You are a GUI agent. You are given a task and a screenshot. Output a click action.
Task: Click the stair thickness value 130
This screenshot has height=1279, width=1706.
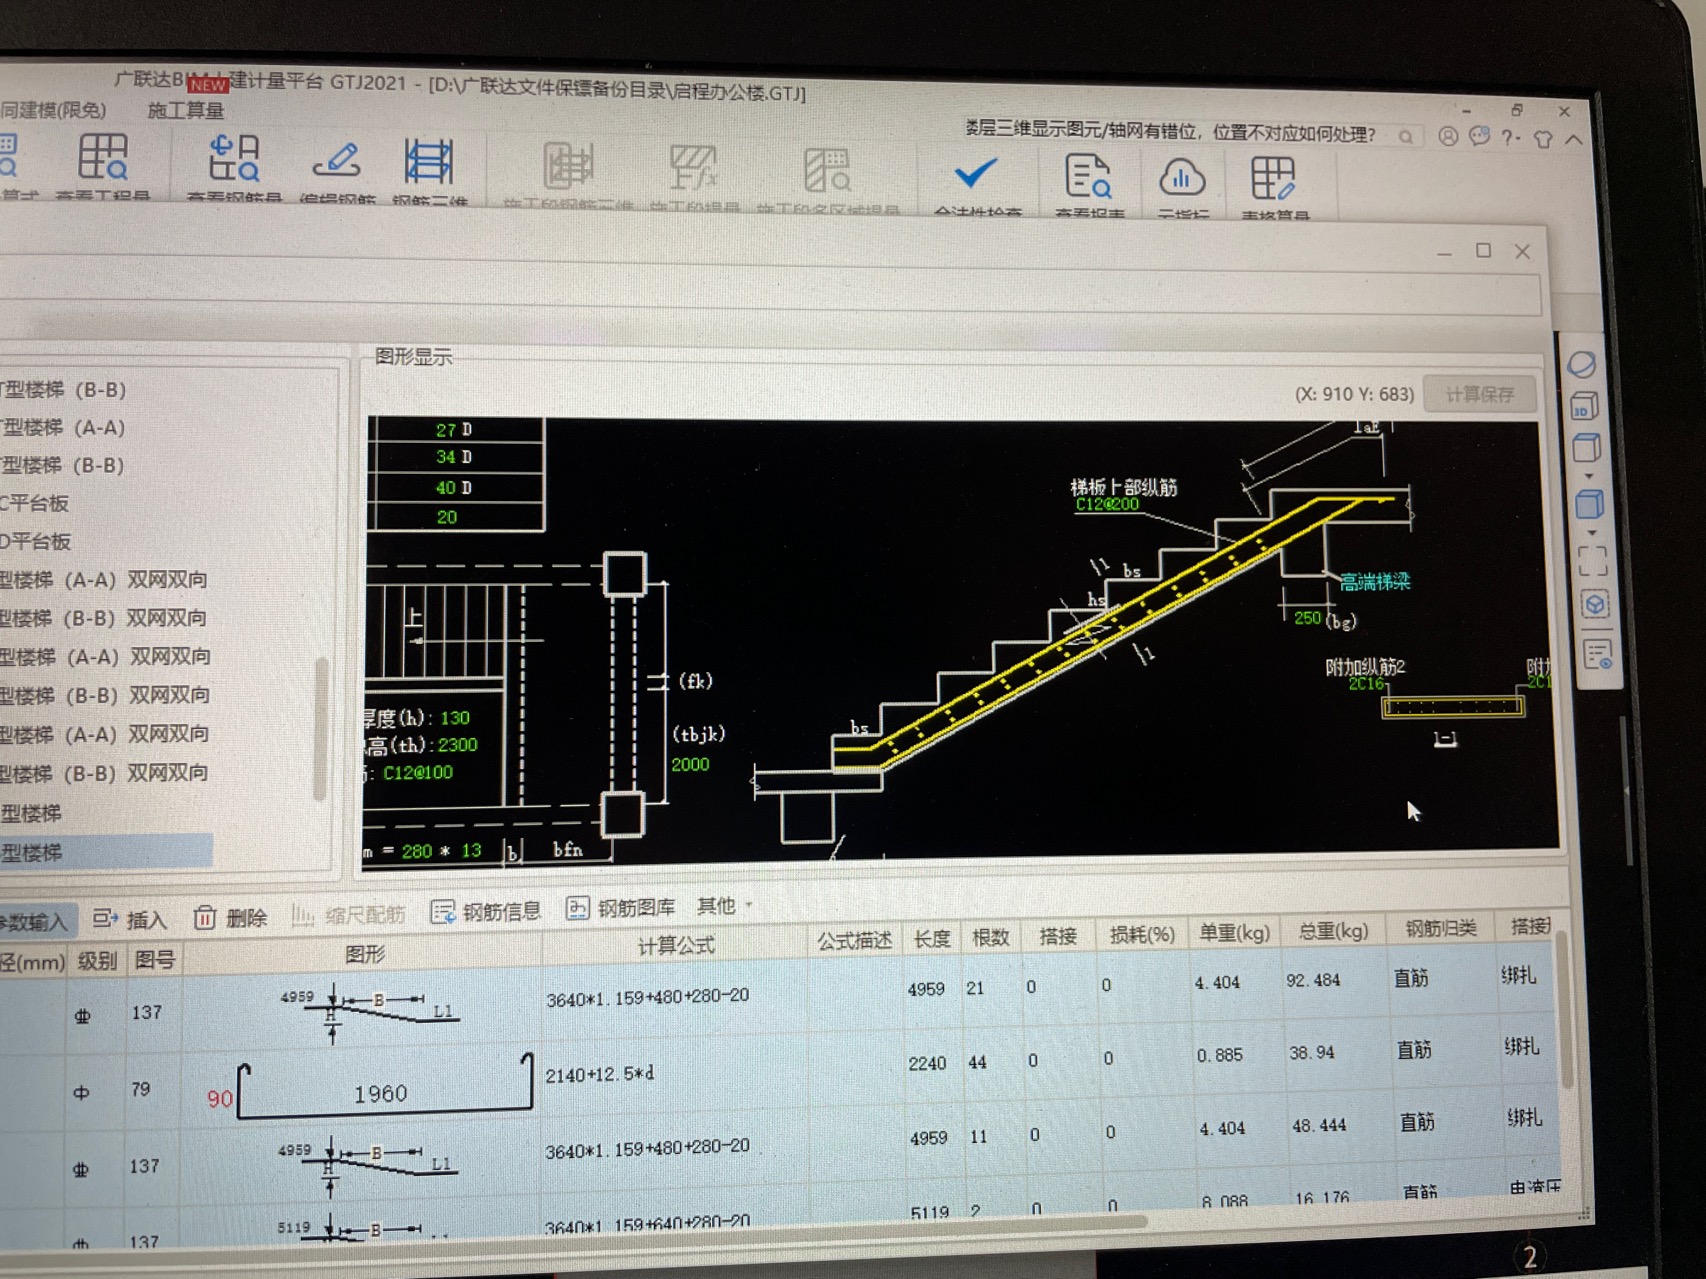pos(454,718)
